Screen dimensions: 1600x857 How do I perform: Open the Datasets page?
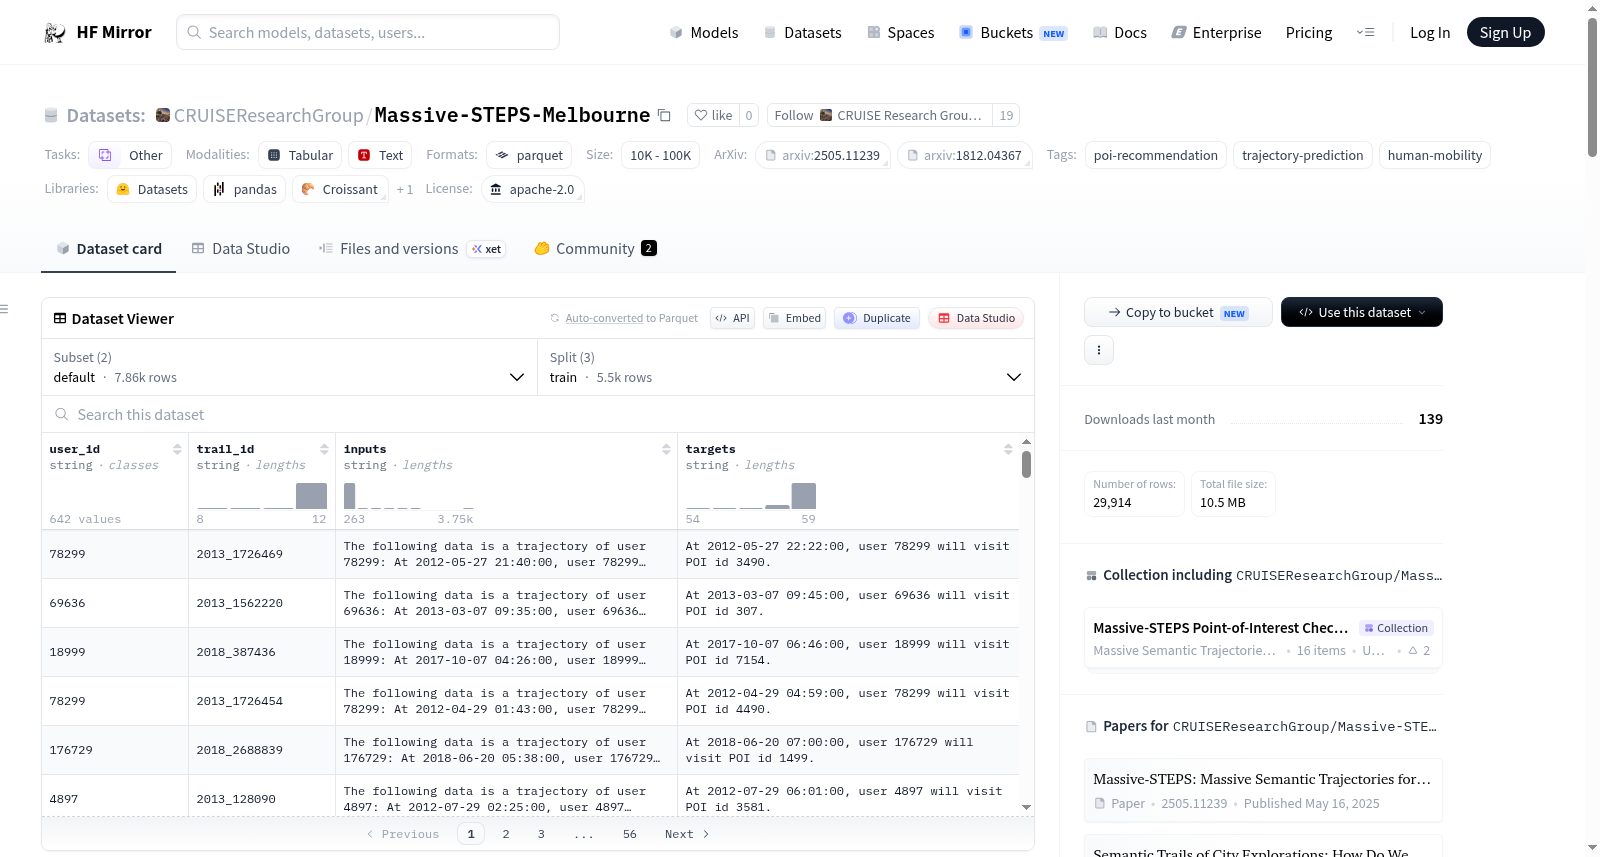(x=803, y=32)
